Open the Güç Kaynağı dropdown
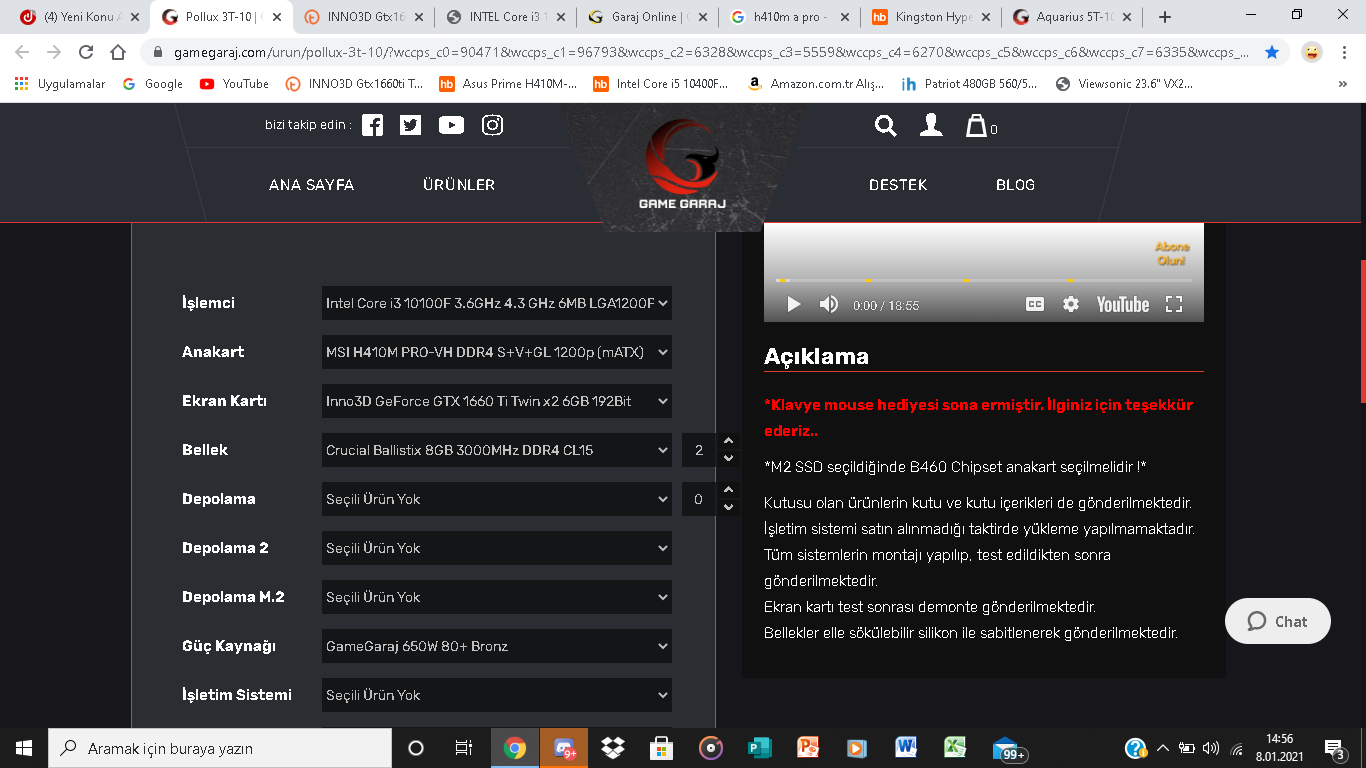Image resolution: width=1366 pixels, height=768 pixels. coord(497,646)
